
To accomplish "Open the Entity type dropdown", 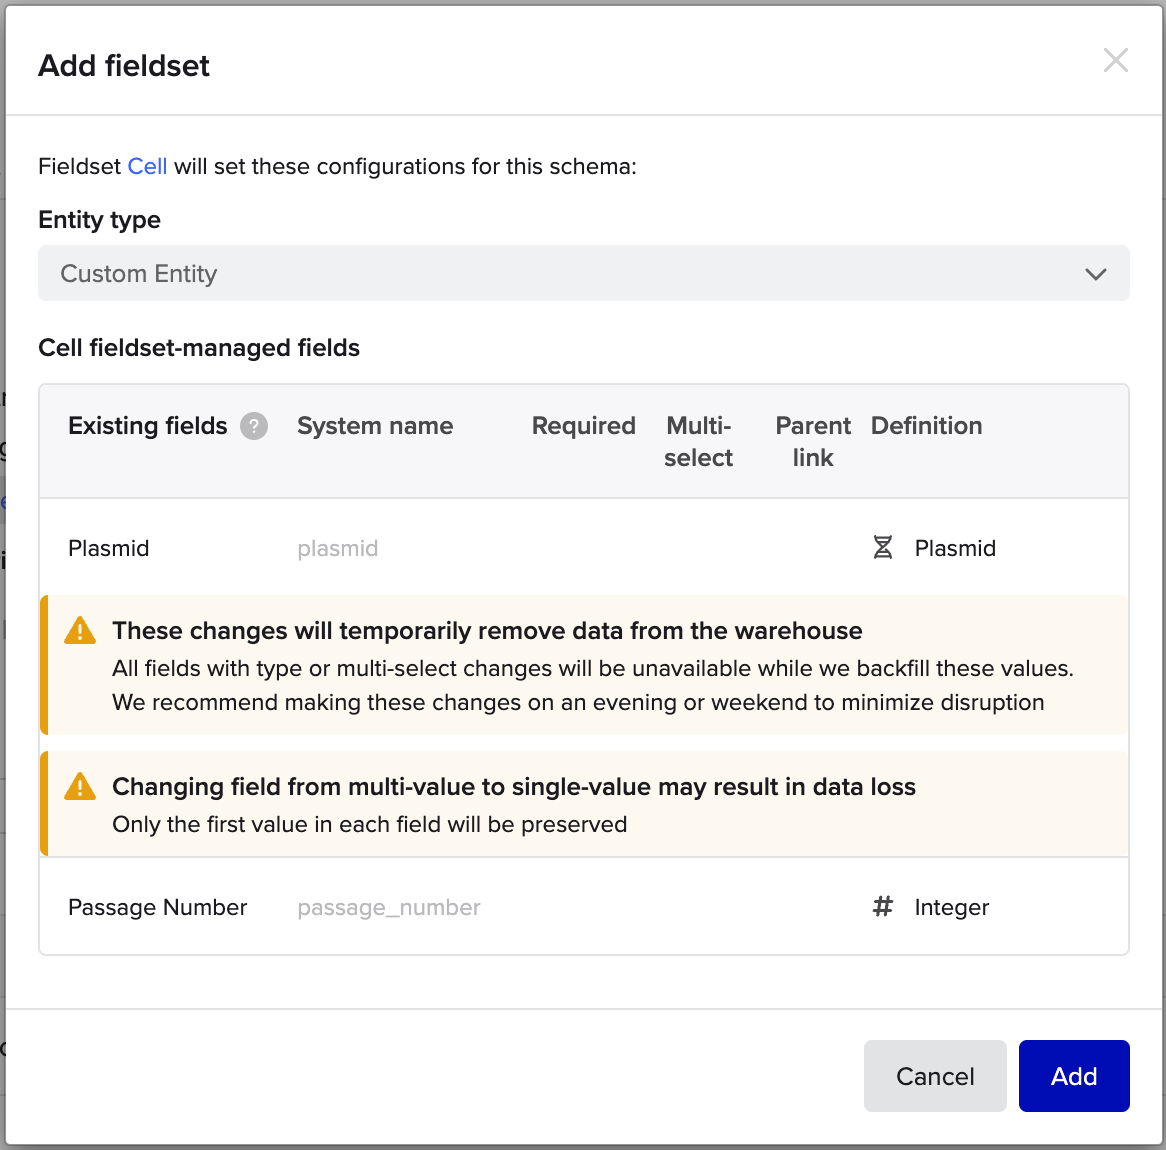I will pyautogui.click(x=583, y=273).
